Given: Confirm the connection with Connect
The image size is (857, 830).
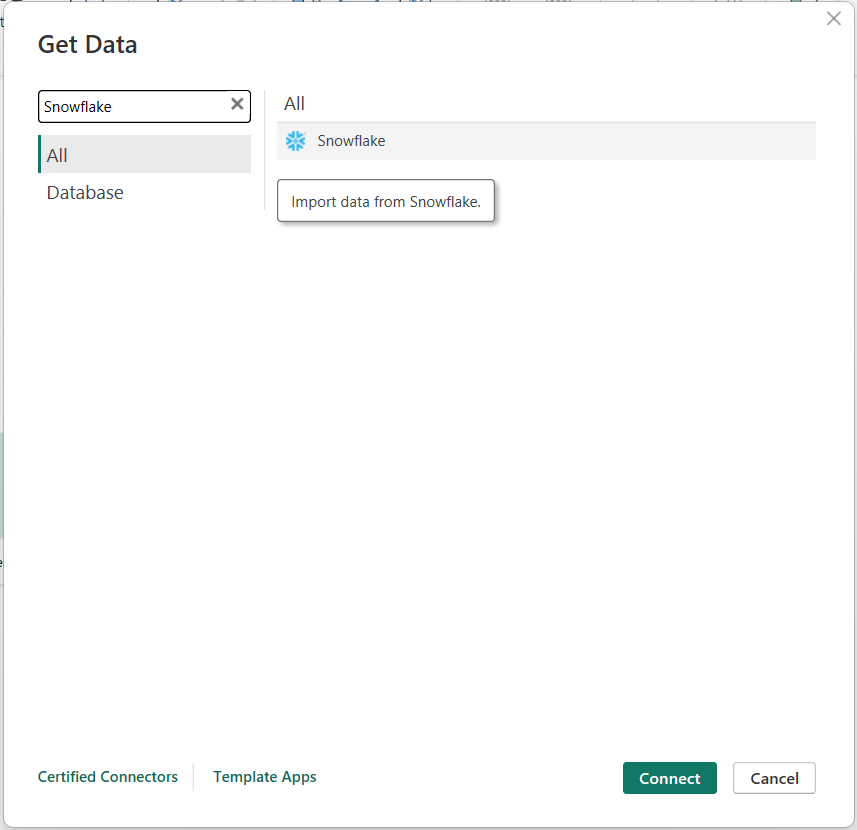Looking at the screenshot, I should (669, 778).
